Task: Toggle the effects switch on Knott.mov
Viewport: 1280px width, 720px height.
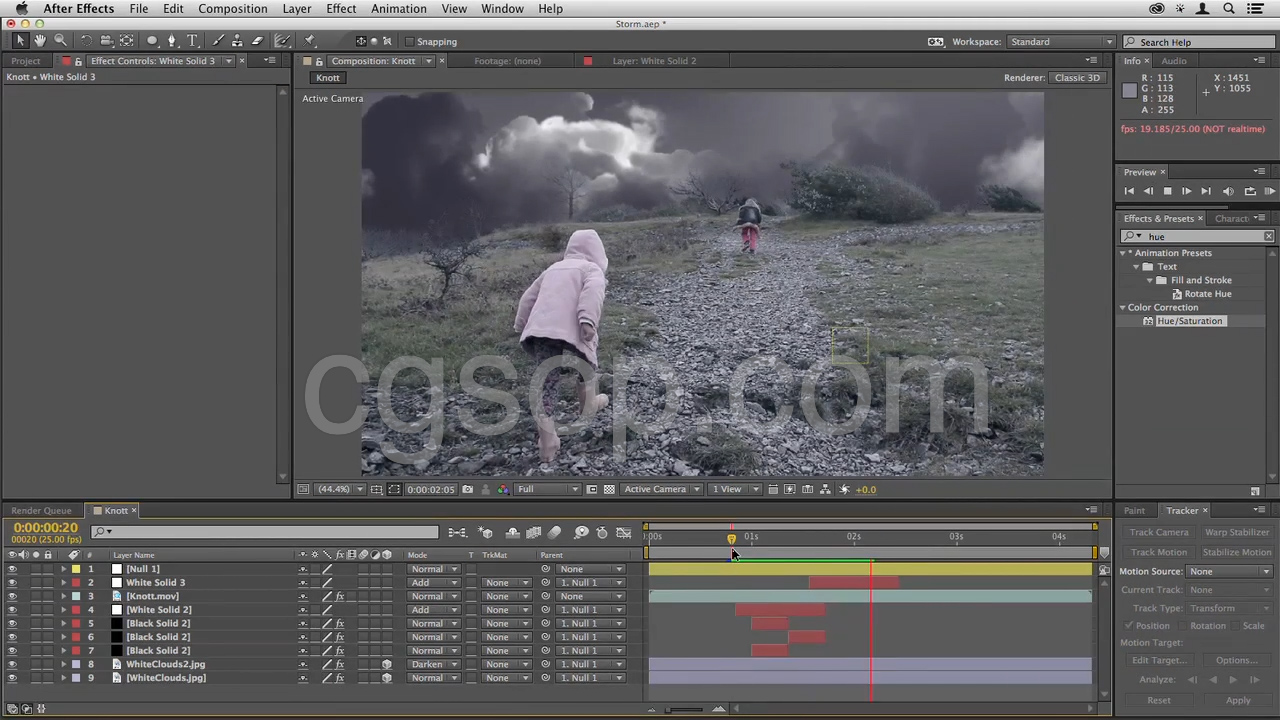Action: click(340, 596)
